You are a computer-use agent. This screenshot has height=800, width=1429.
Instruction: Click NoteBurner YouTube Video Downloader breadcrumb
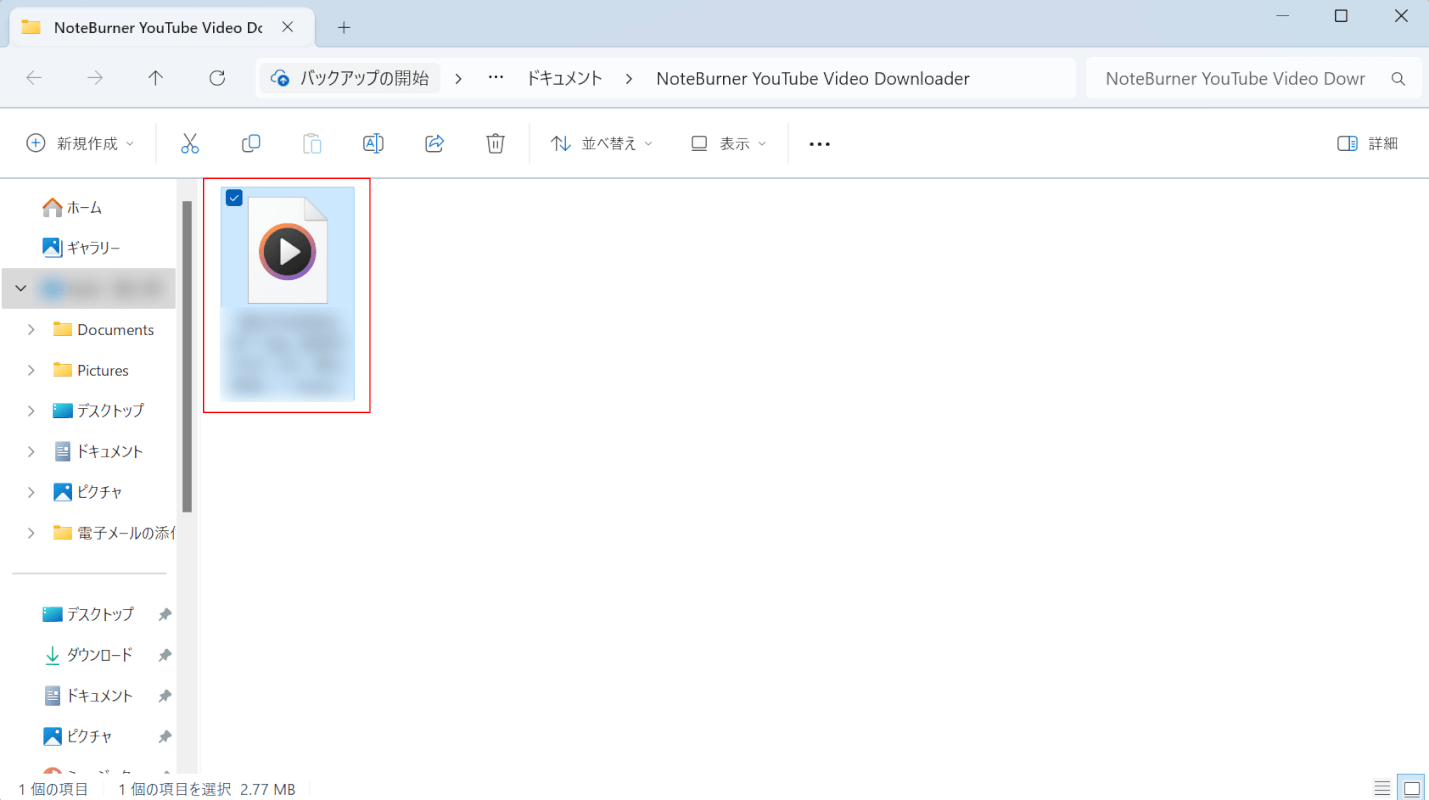[813, 78]
